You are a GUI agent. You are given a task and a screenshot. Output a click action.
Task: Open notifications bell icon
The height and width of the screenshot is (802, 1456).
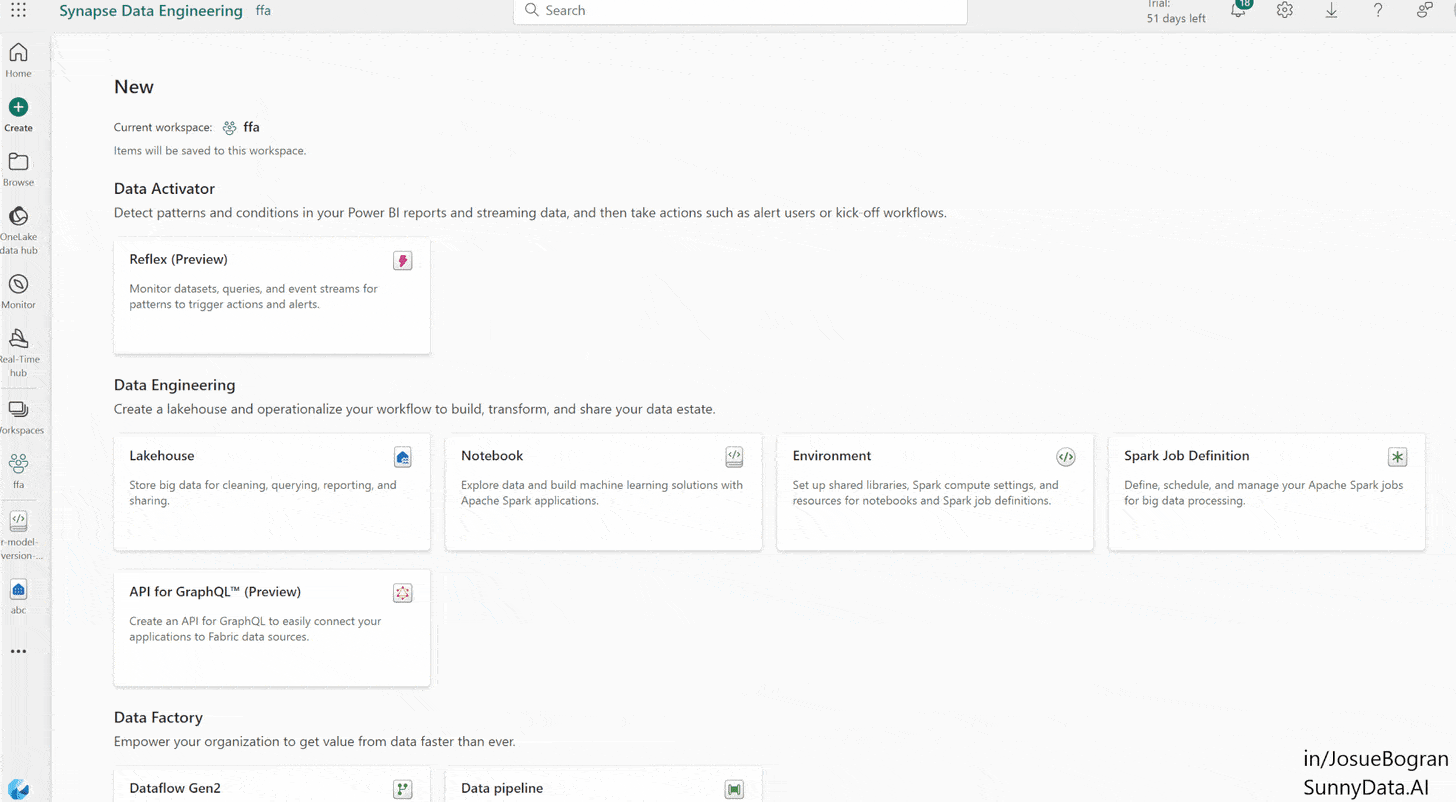1238,10
